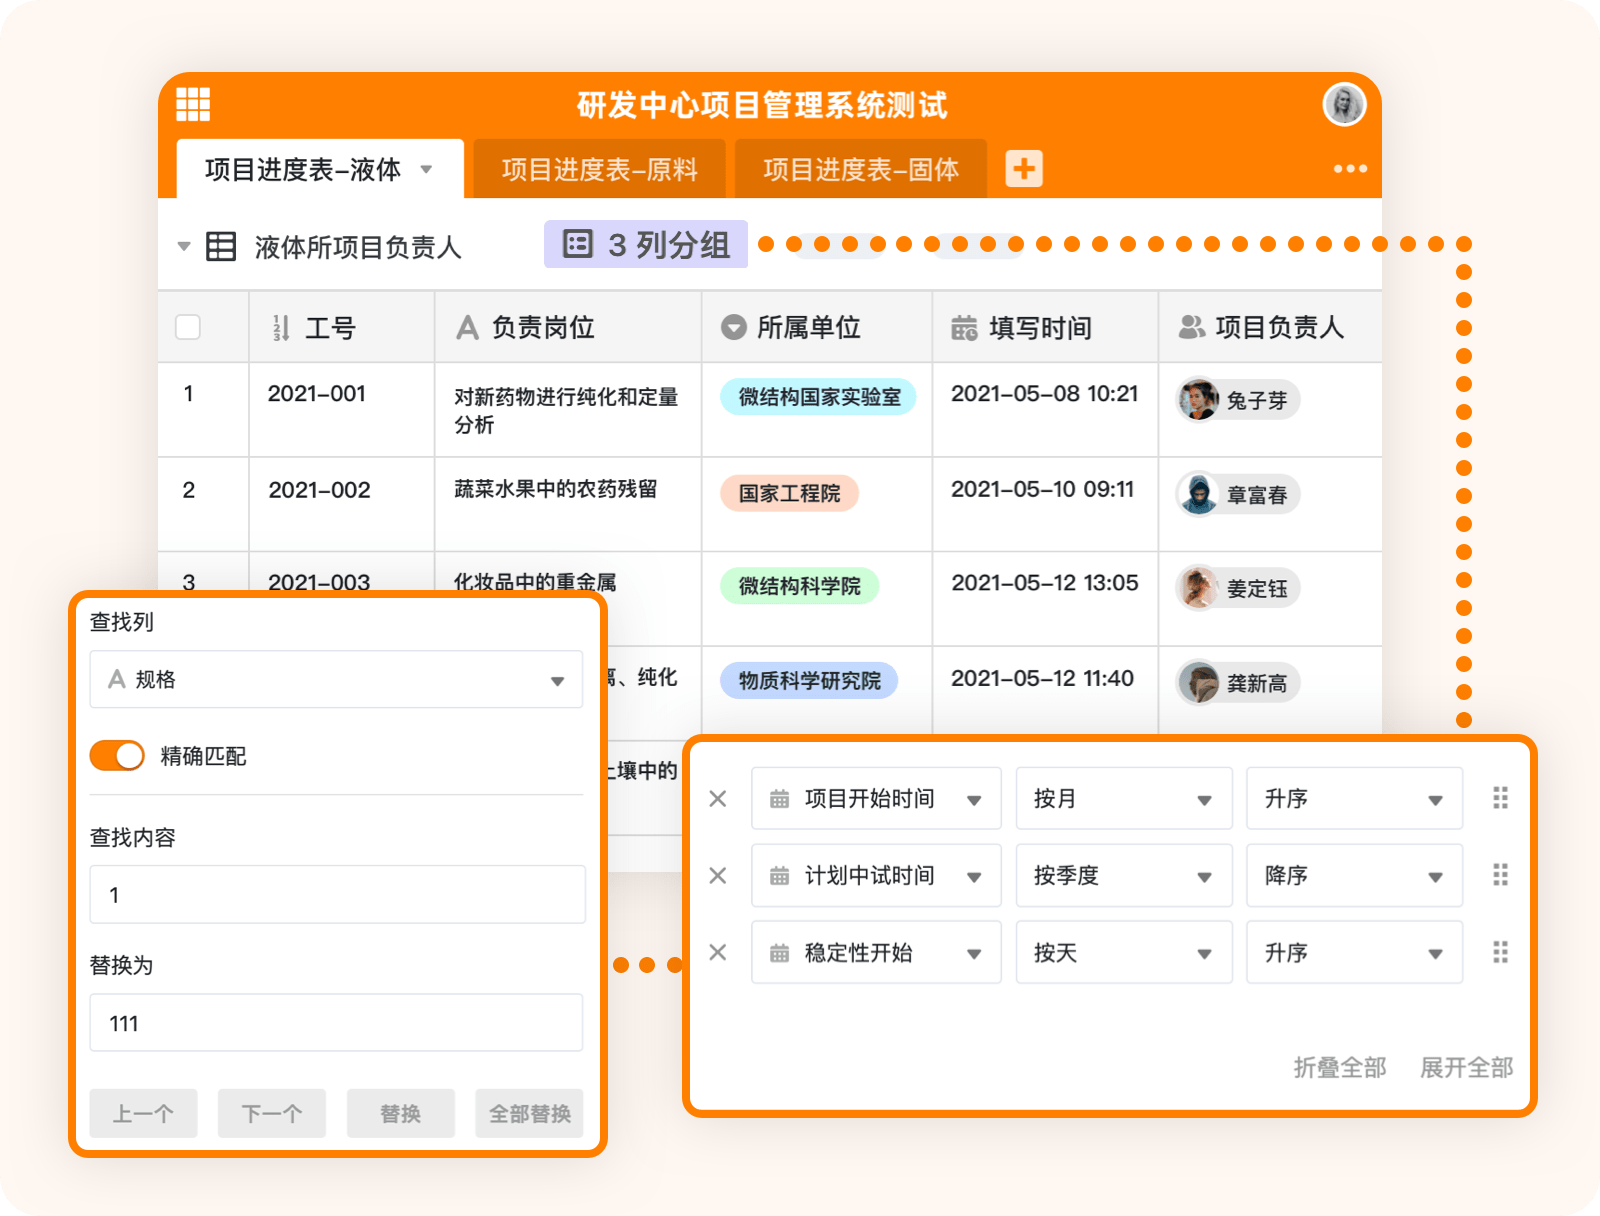This screenshot has height=1216, width=1600.
Task: Remove the 稳定性开始 grouping row
Action: tap(718, 953)
